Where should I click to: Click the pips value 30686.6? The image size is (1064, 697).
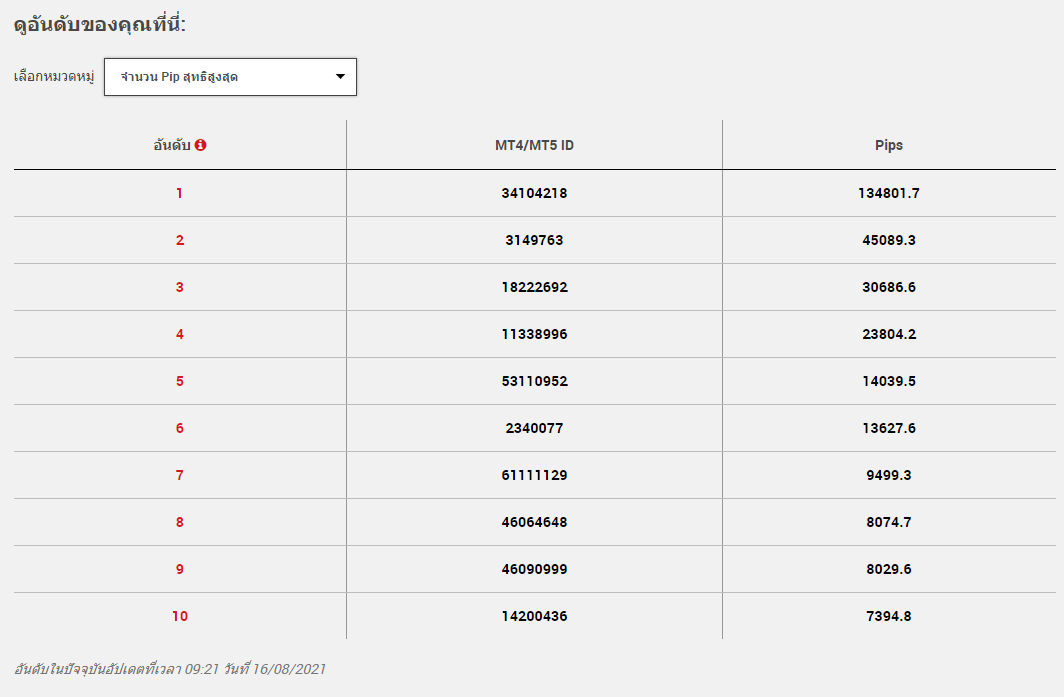(889, 287)
